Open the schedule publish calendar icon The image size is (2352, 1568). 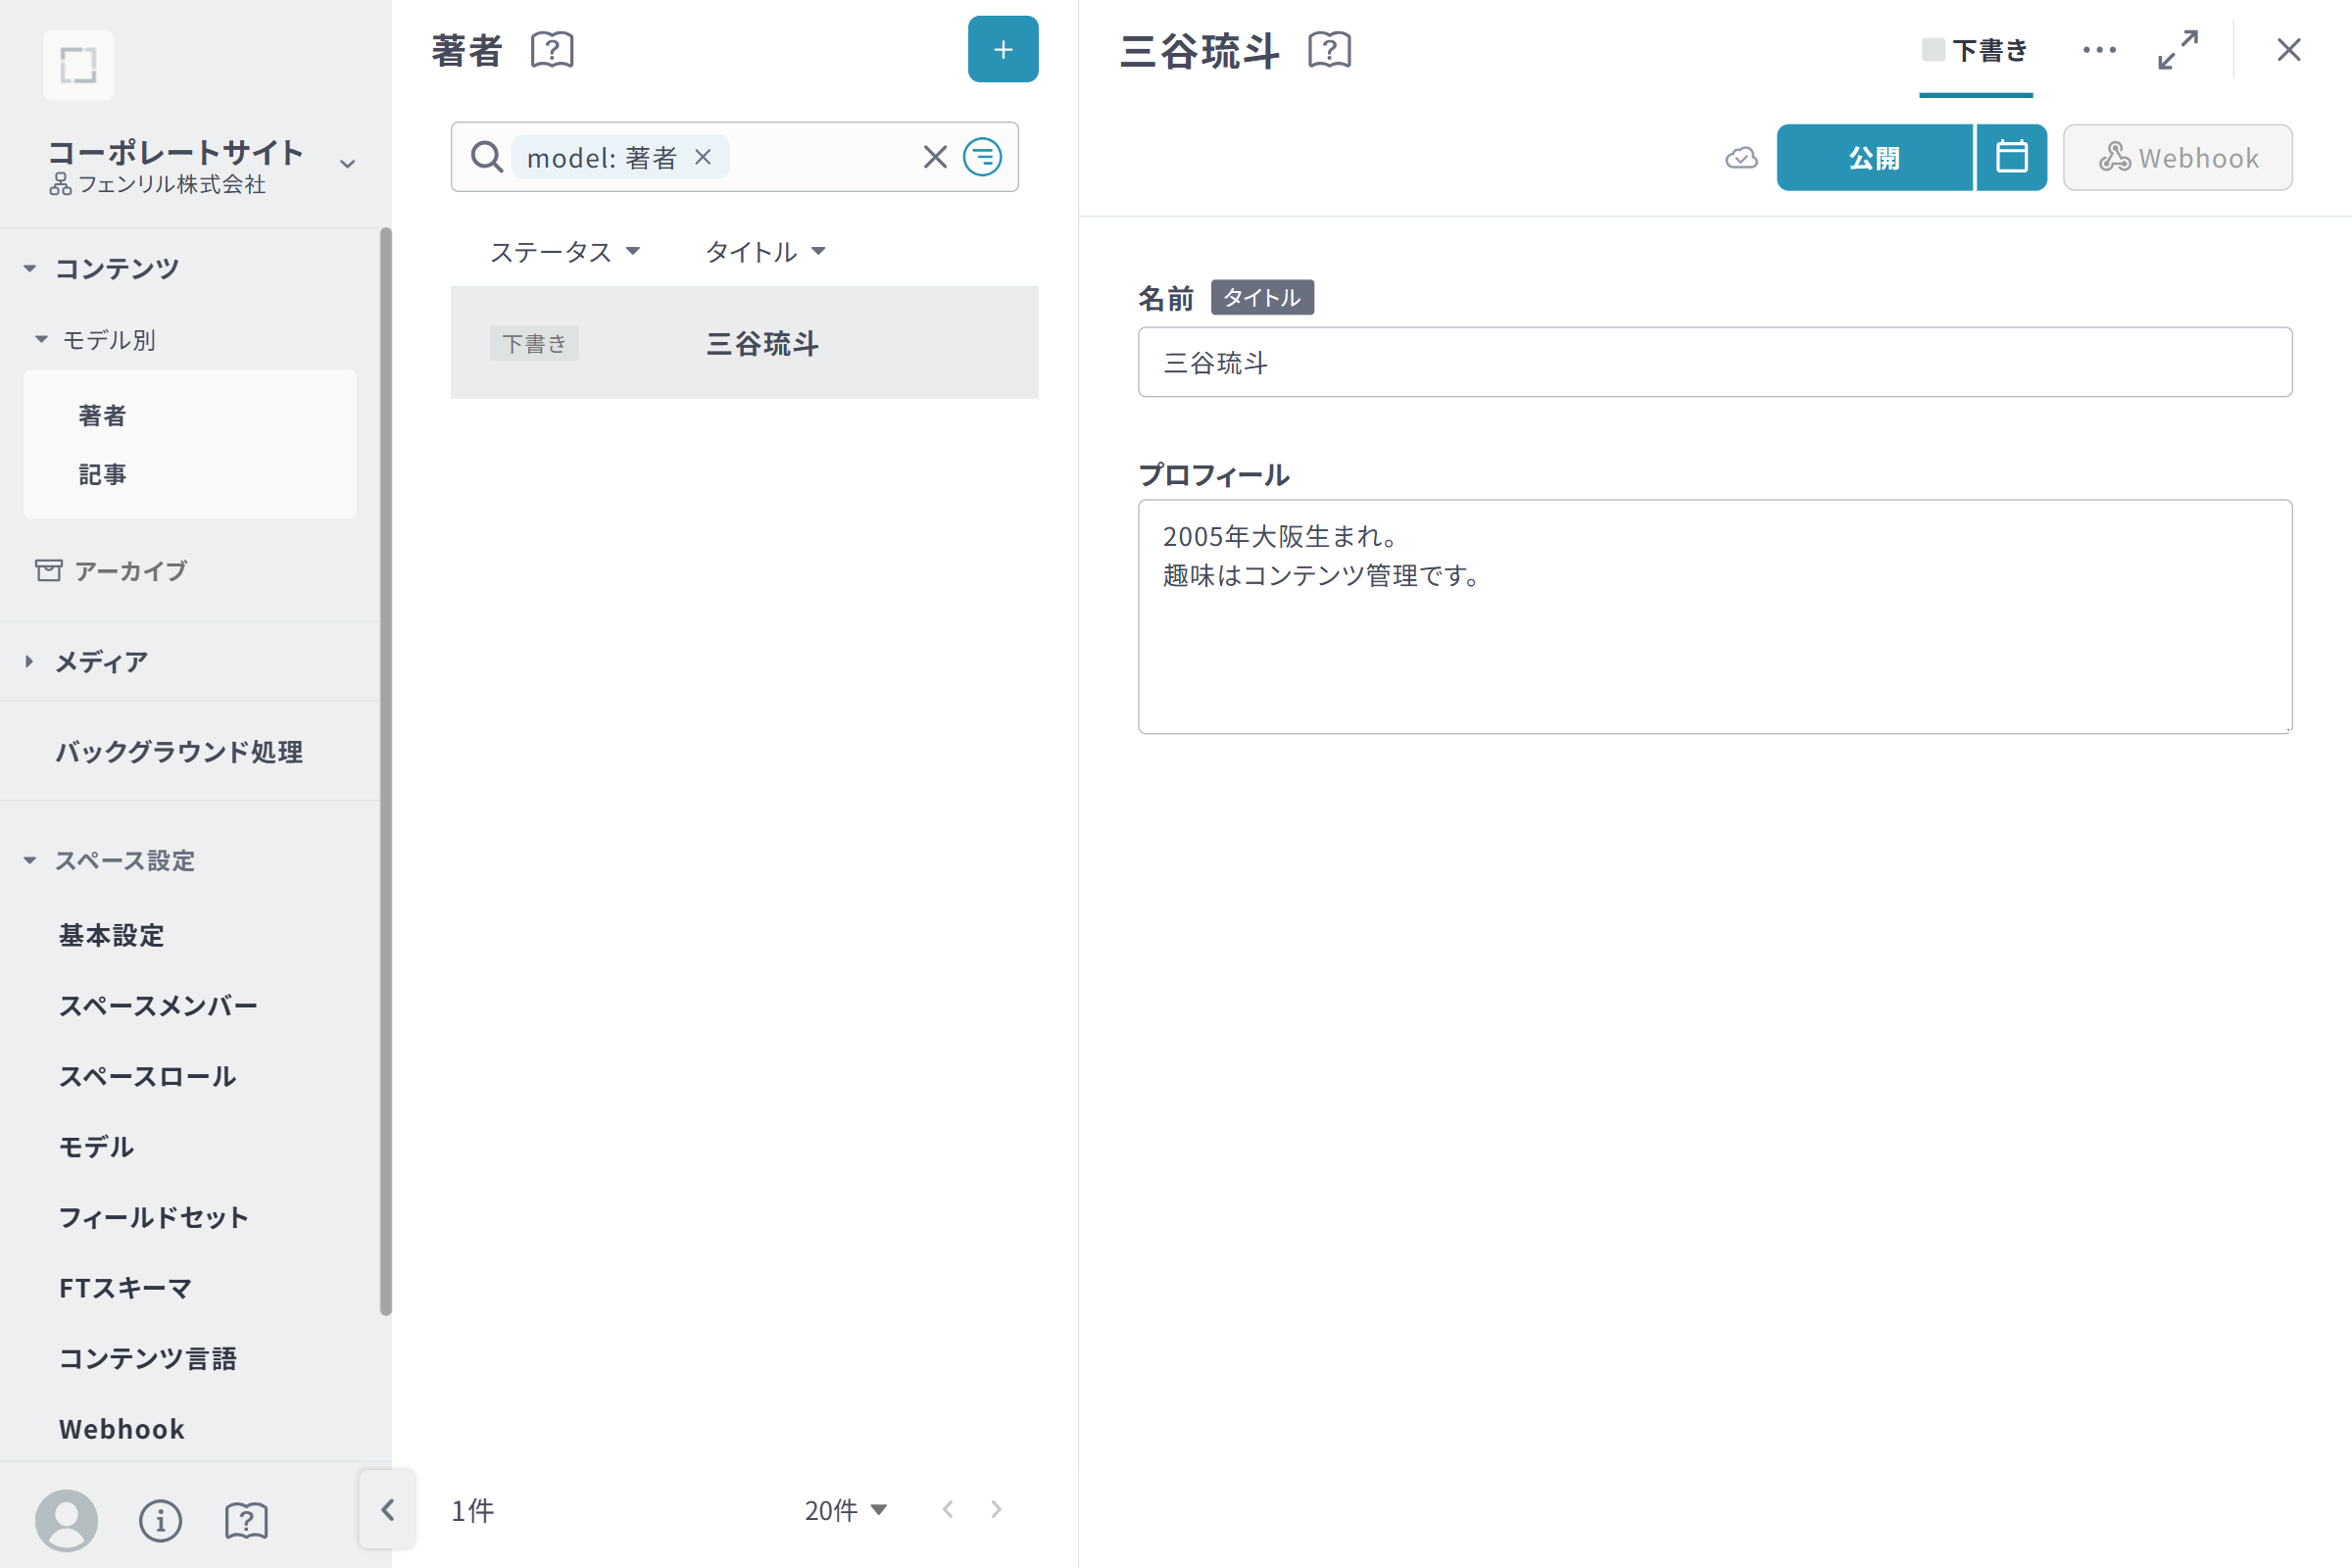(x=2011, y=157)
